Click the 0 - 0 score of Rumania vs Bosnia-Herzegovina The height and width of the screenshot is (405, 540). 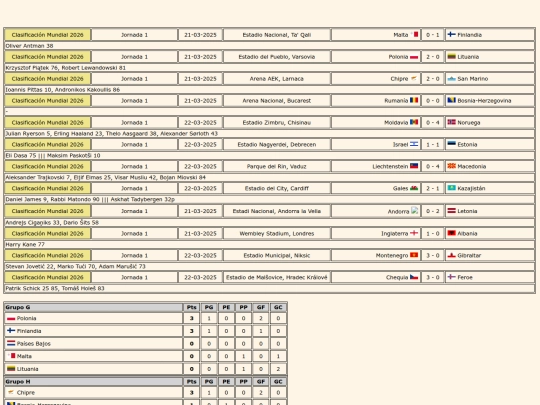433,101
